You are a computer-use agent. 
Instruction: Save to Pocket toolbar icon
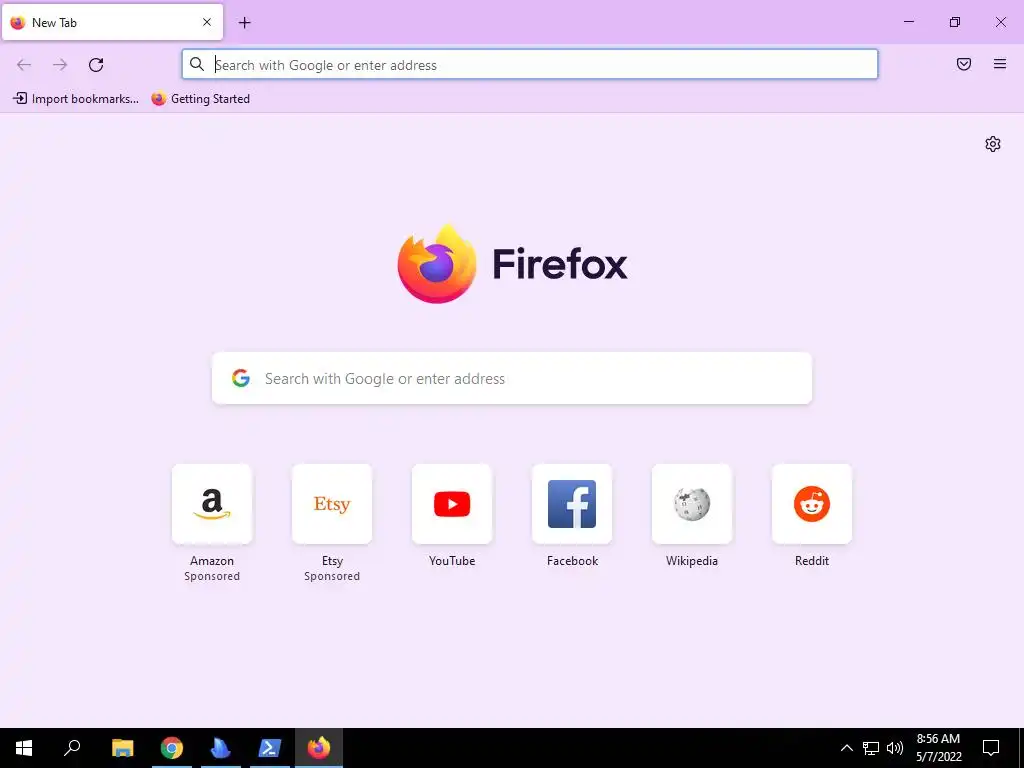pos(964,64)
